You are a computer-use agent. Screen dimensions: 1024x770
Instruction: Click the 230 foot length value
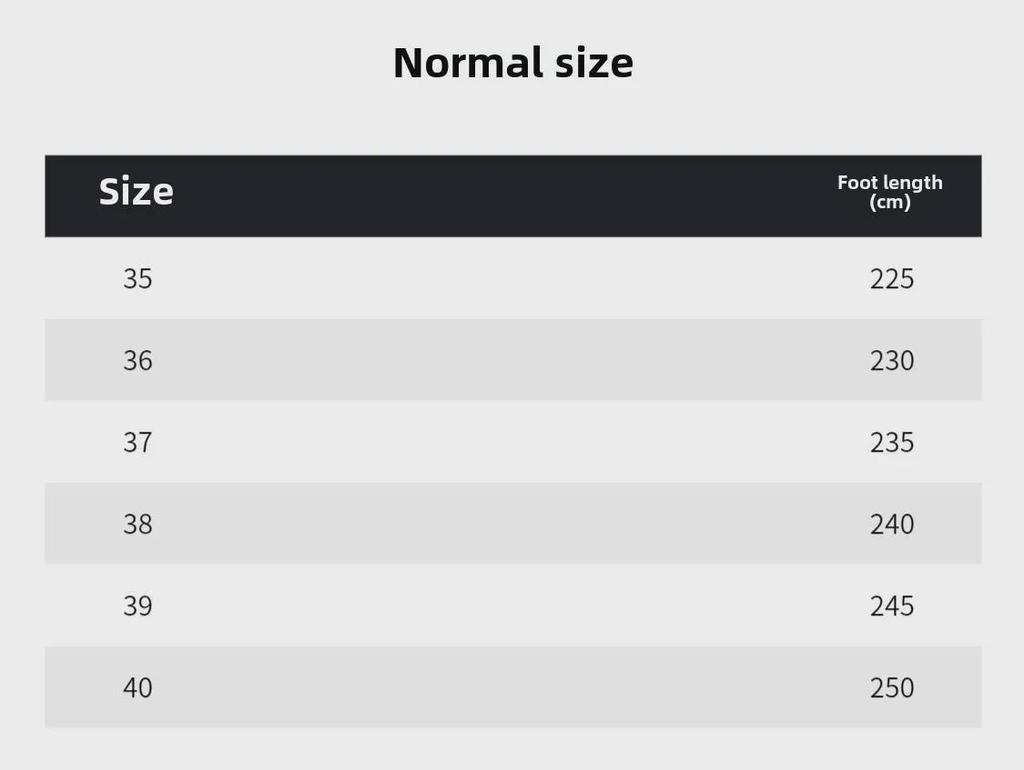(892, 360)
